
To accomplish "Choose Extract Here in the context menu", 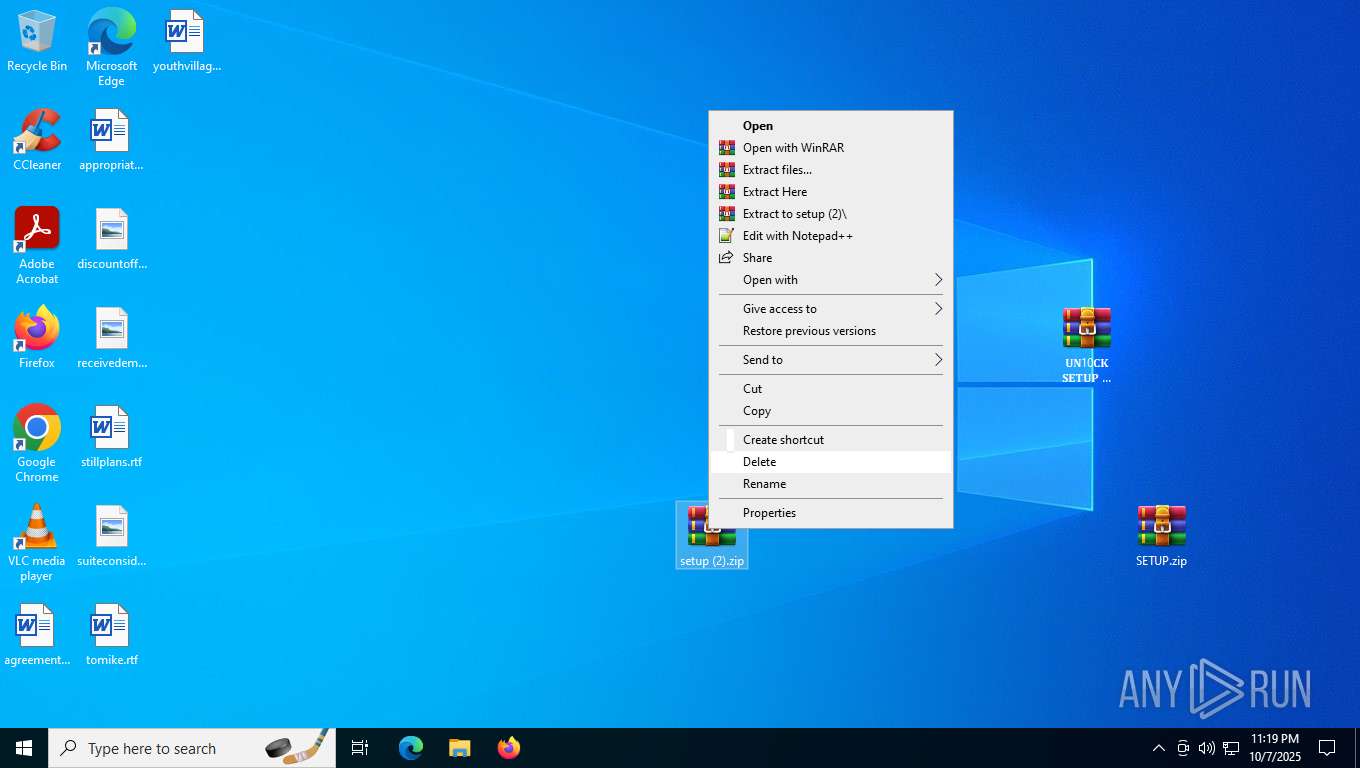I will 831,192.
